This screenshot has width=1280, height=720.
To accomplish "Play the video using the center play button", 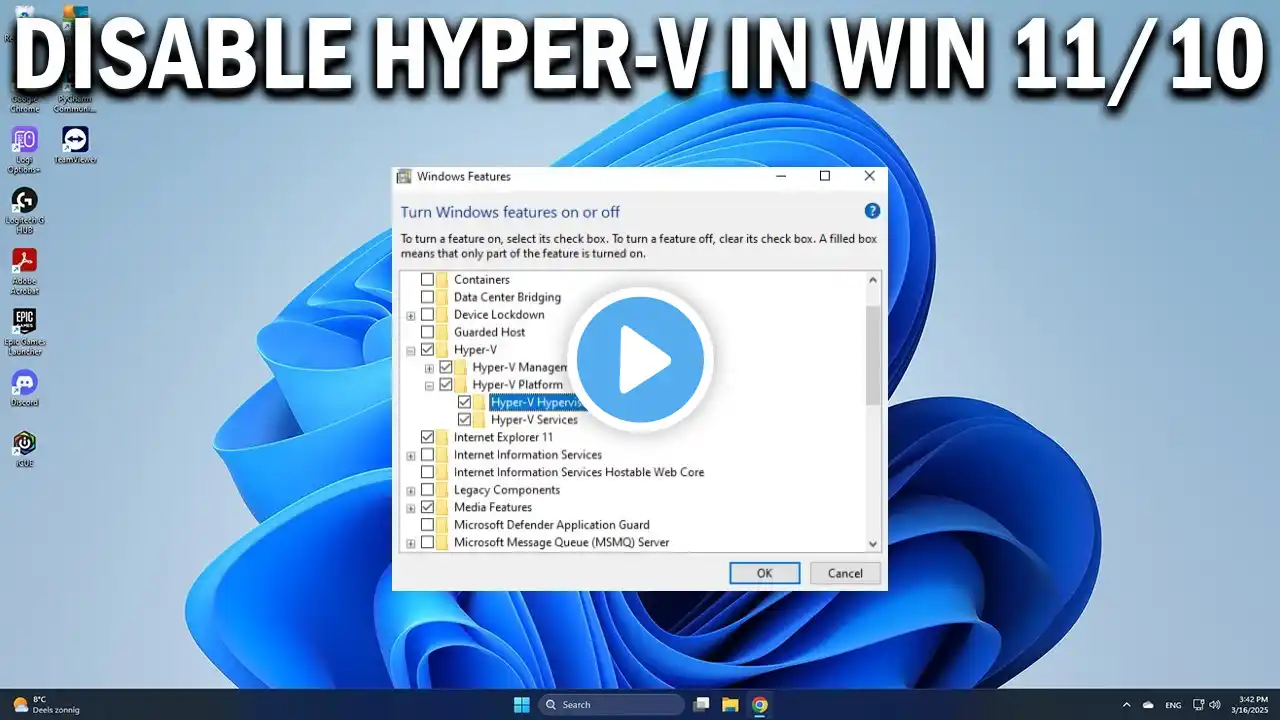I will point(640,359).
